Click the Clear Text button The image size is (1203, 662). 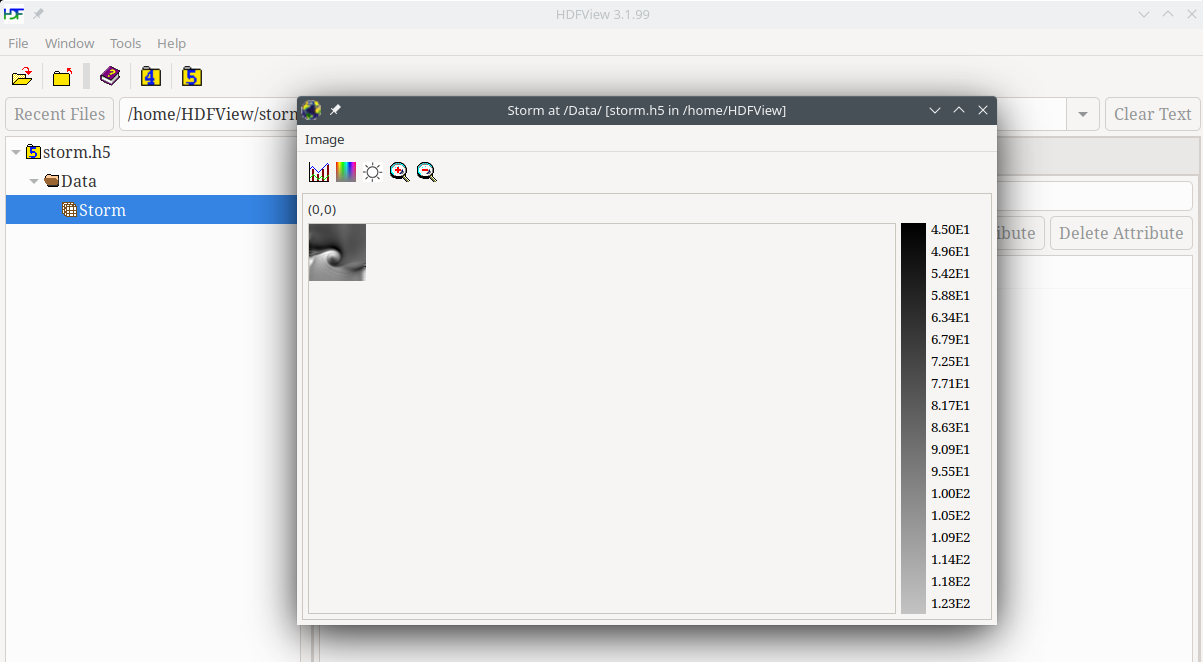click(1152, 114)
